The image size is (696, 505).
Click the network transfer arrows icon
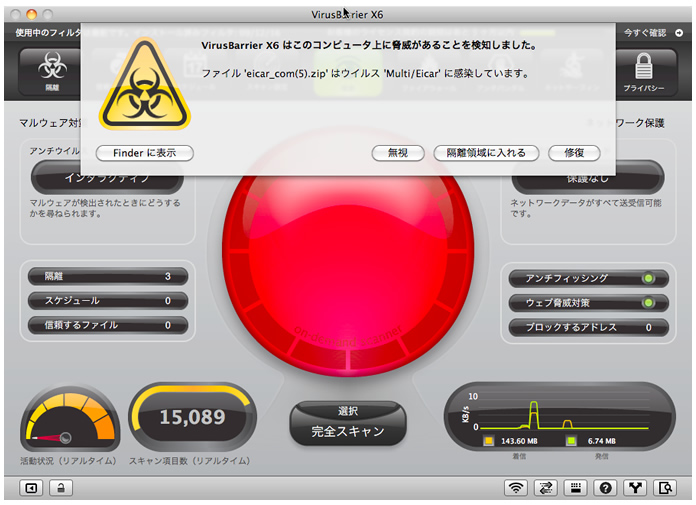[x=546, y=488]
